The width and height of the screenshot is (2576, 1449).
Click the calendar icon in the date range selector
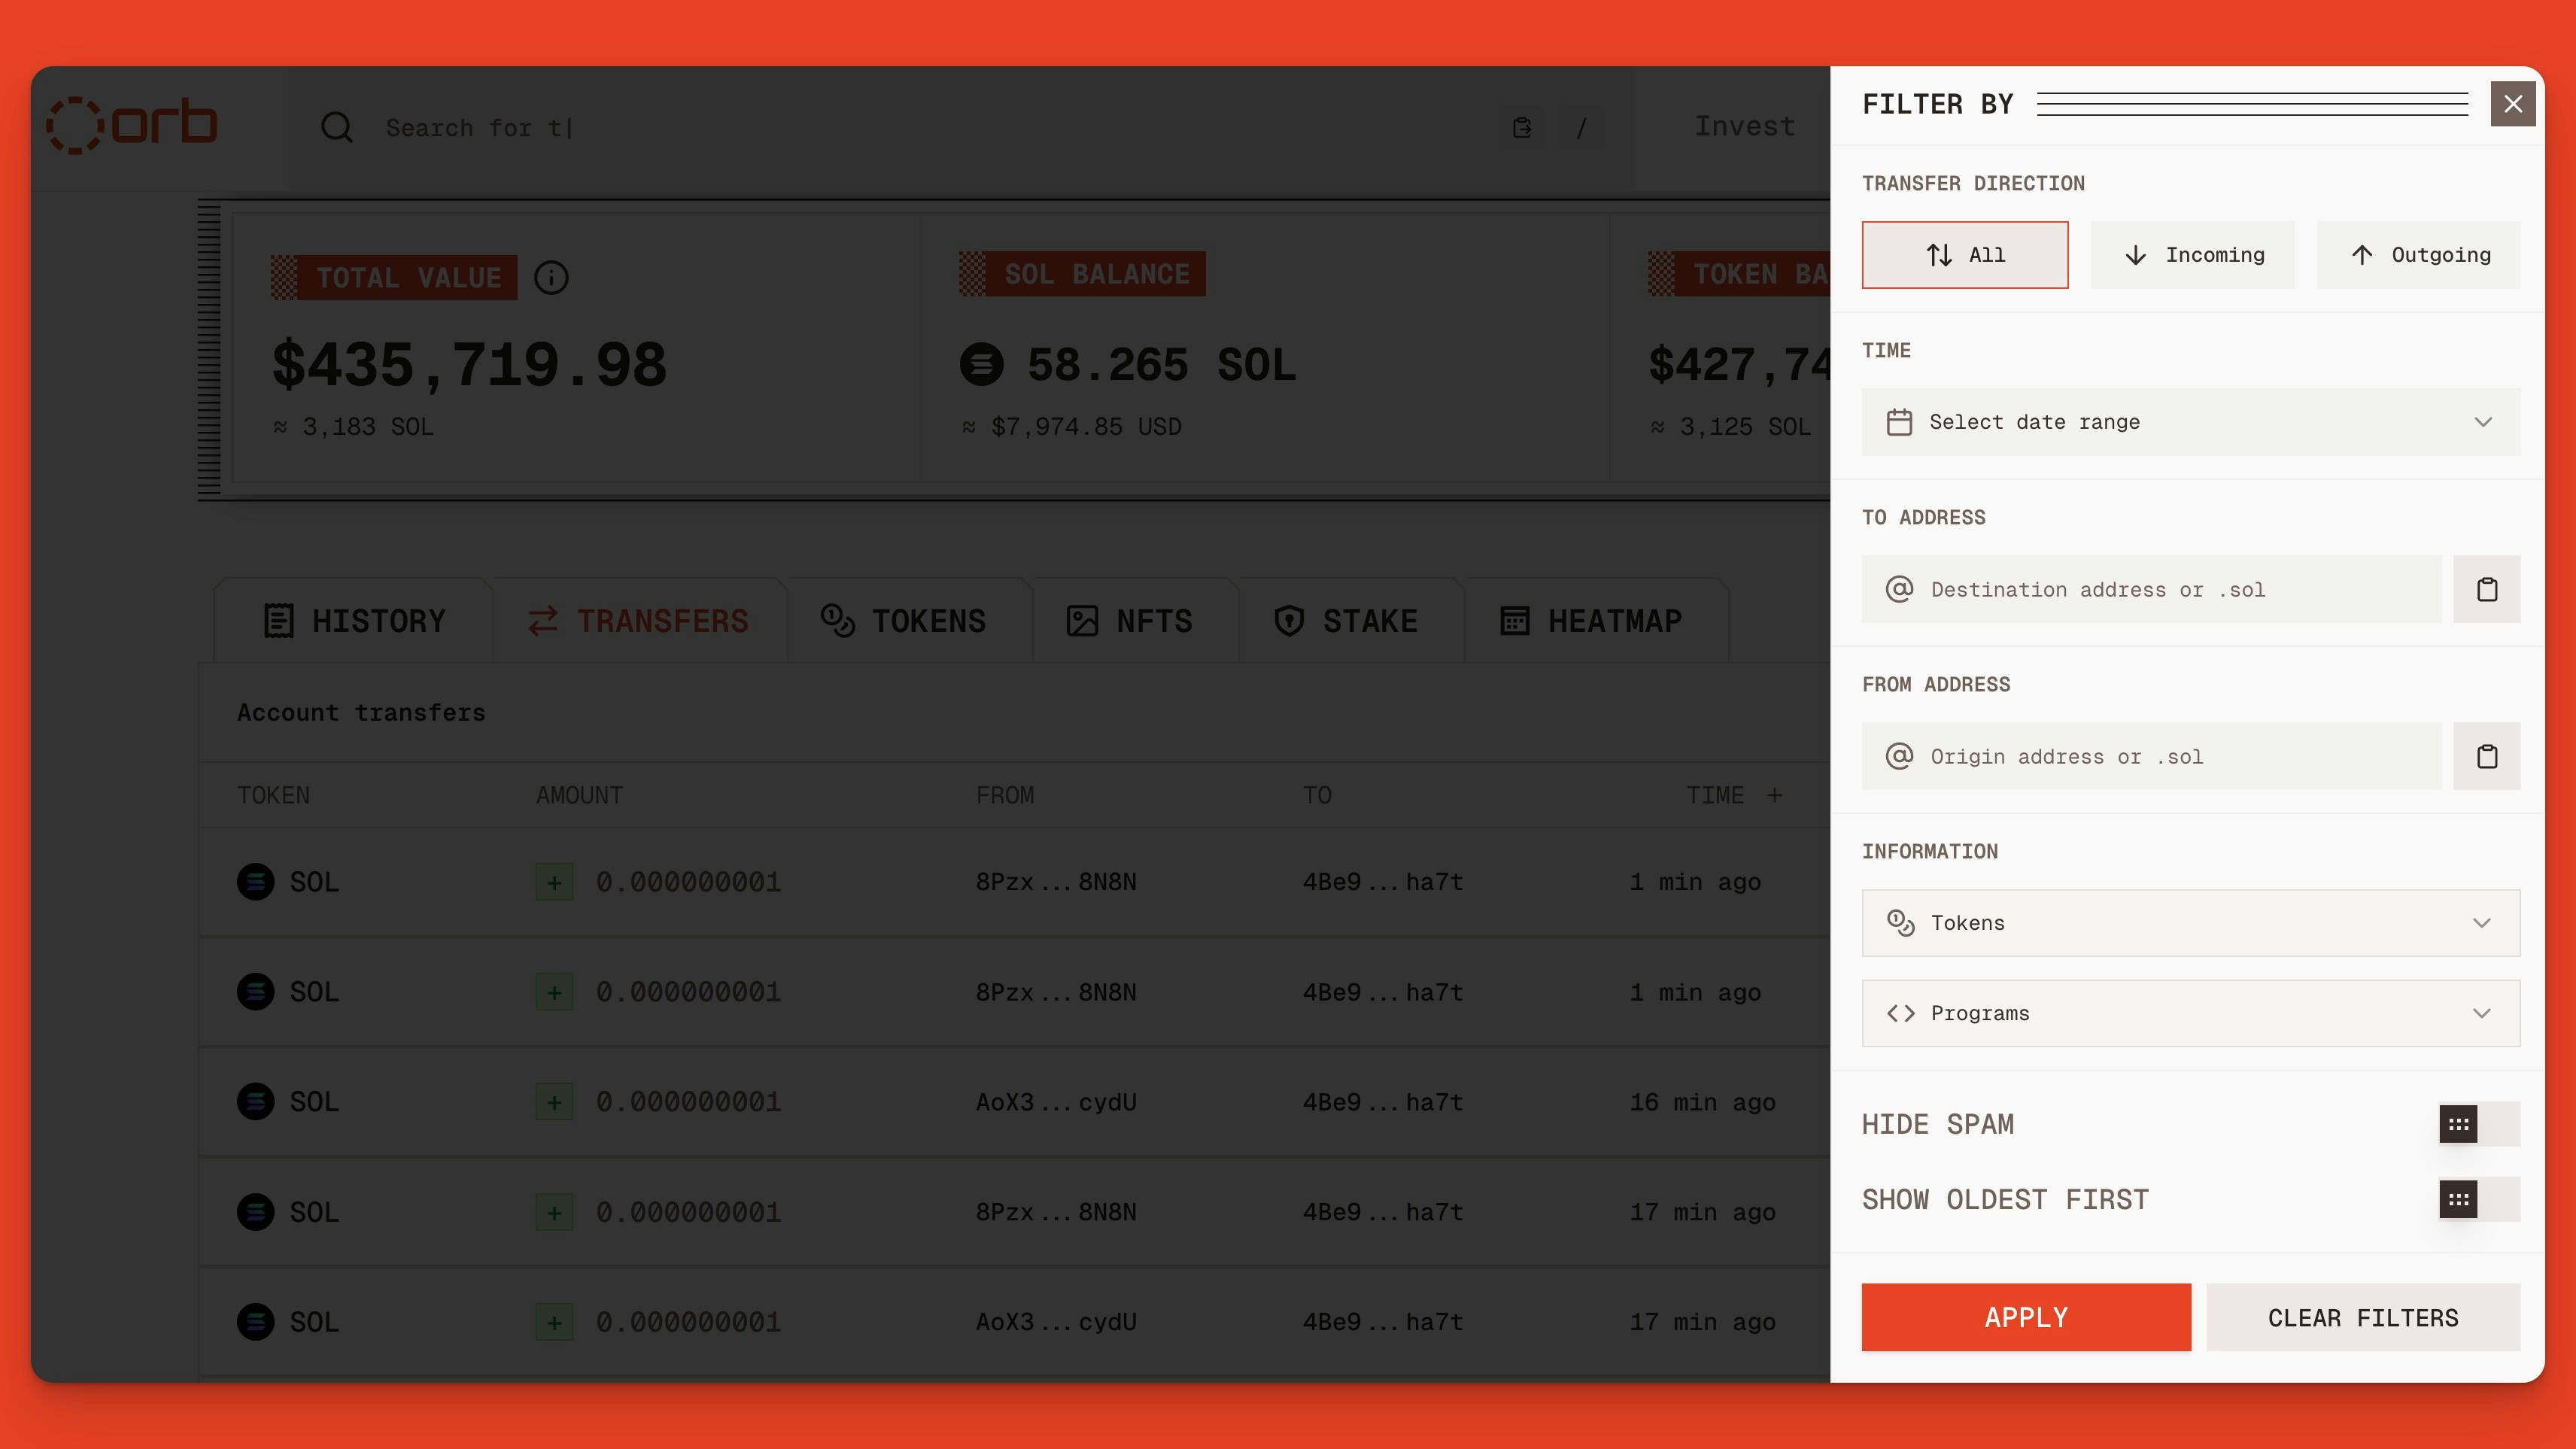[x=1899, y=422]
